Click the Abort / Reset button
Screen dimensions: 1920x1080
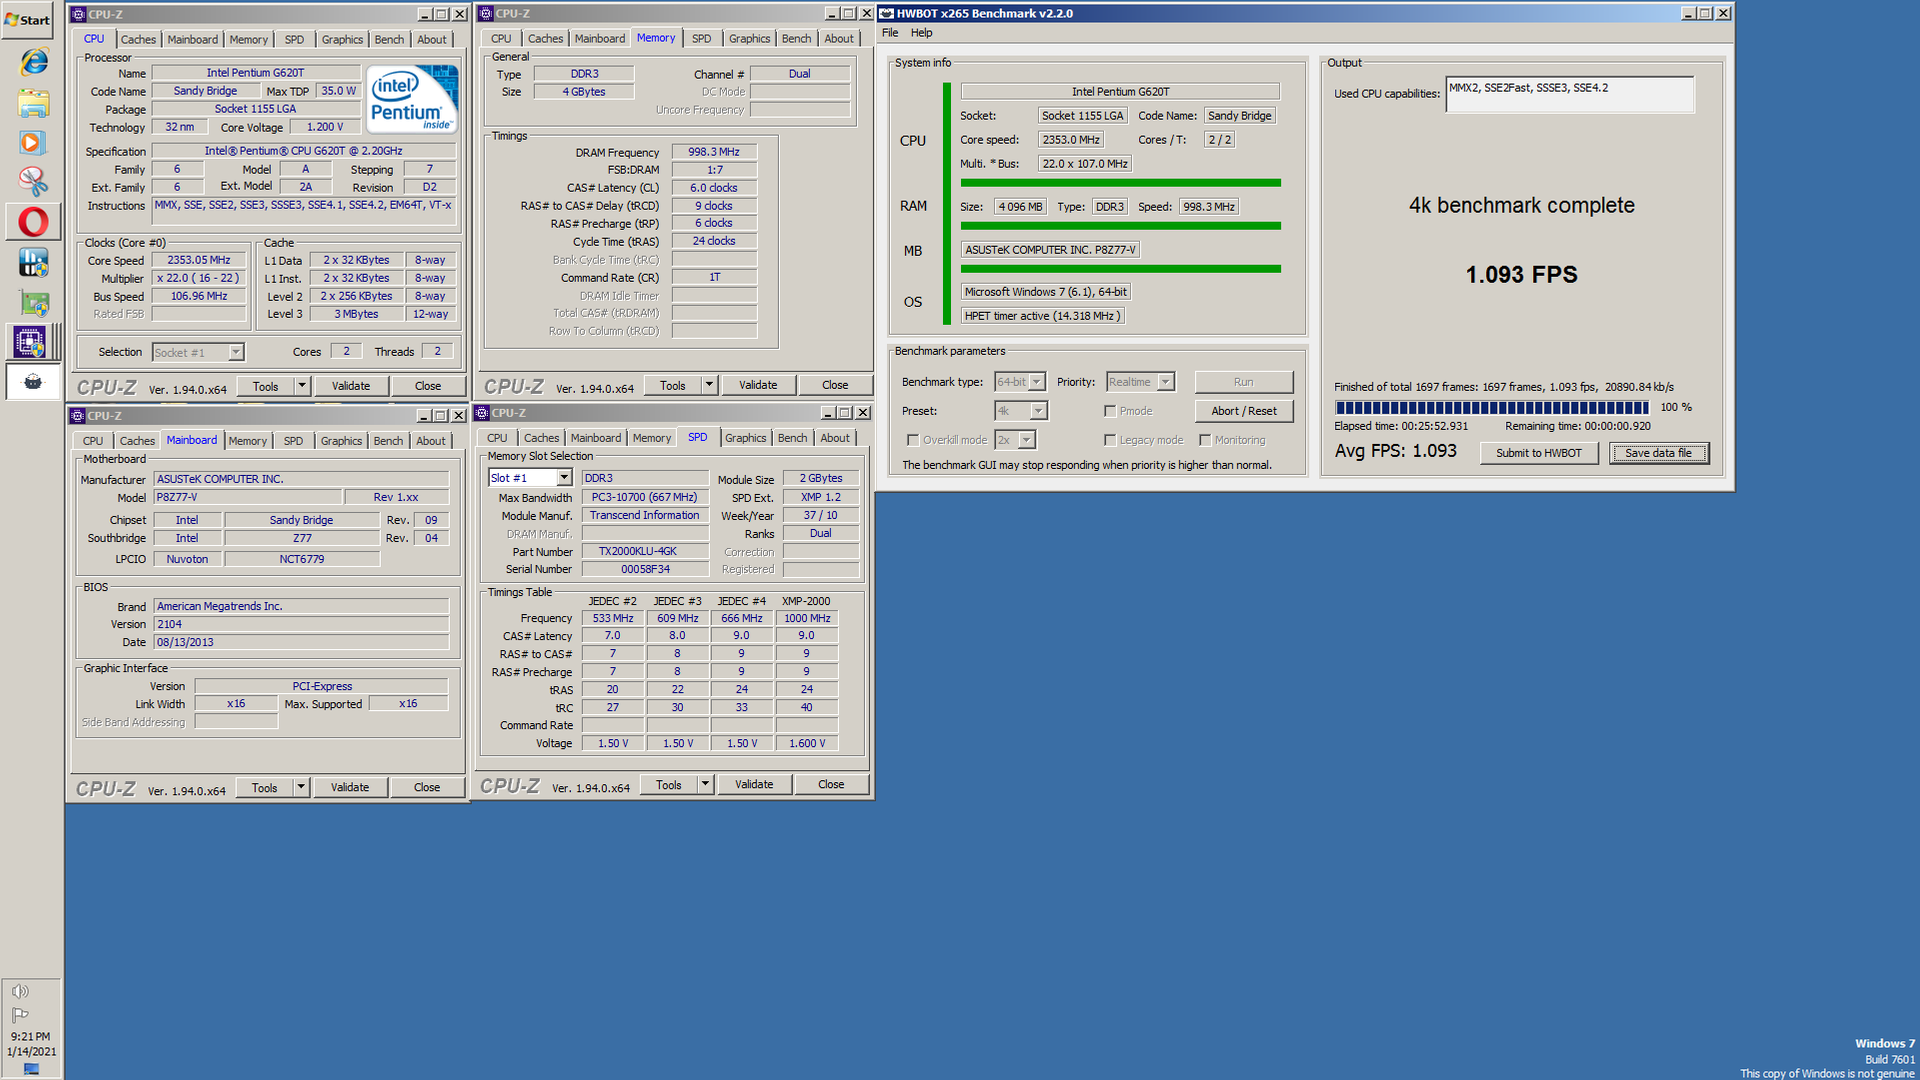pos(1243,411)
